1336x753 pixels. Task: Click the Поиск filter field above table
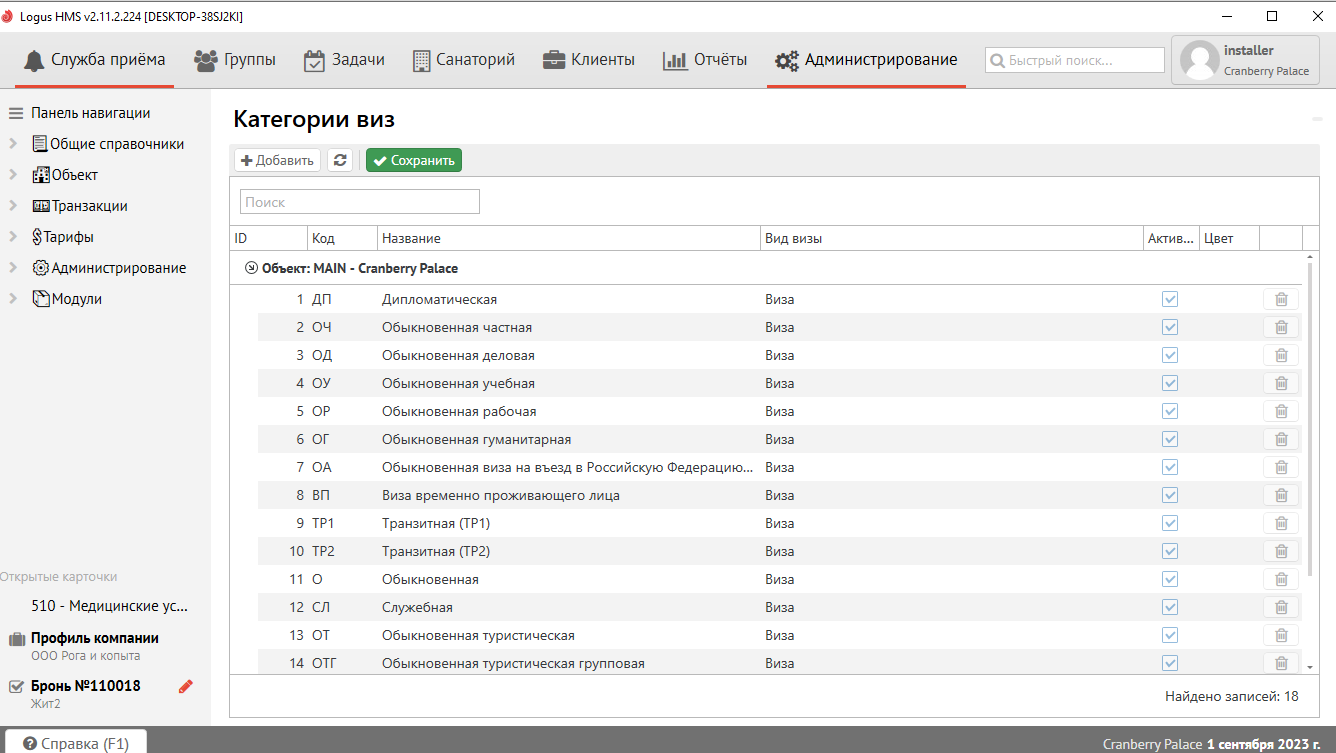point(360,202)
